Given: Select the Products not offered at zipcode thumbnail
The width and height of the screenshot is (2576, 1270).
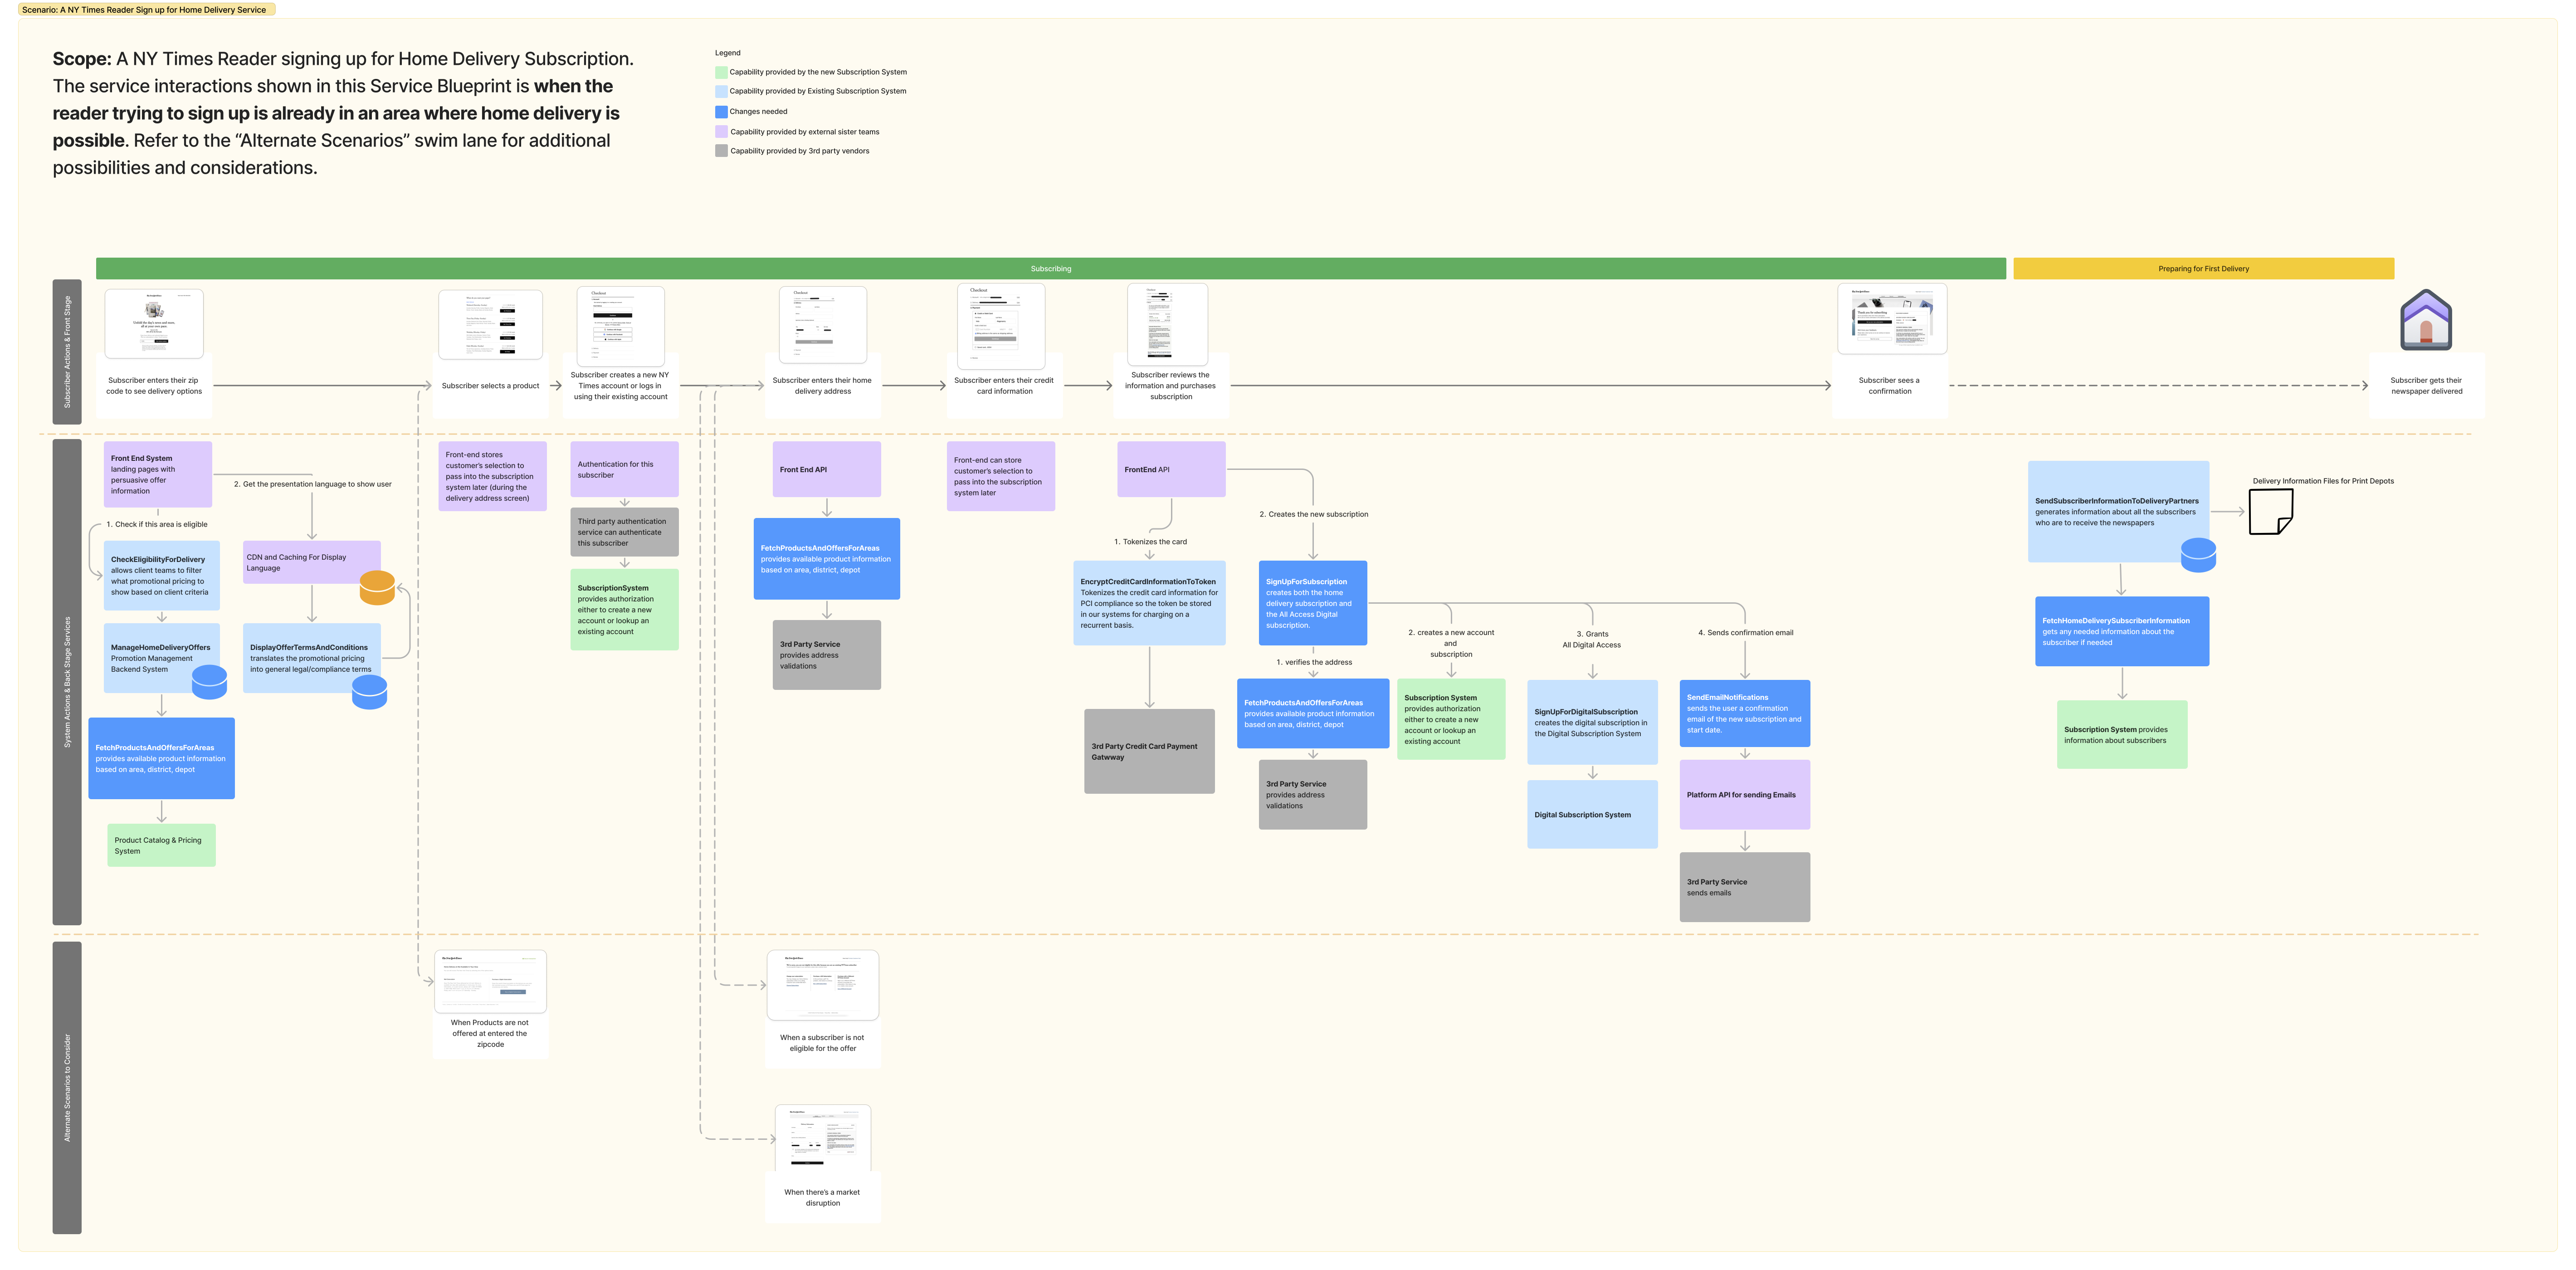Looking at the screenshot, I should click(490, 981).
